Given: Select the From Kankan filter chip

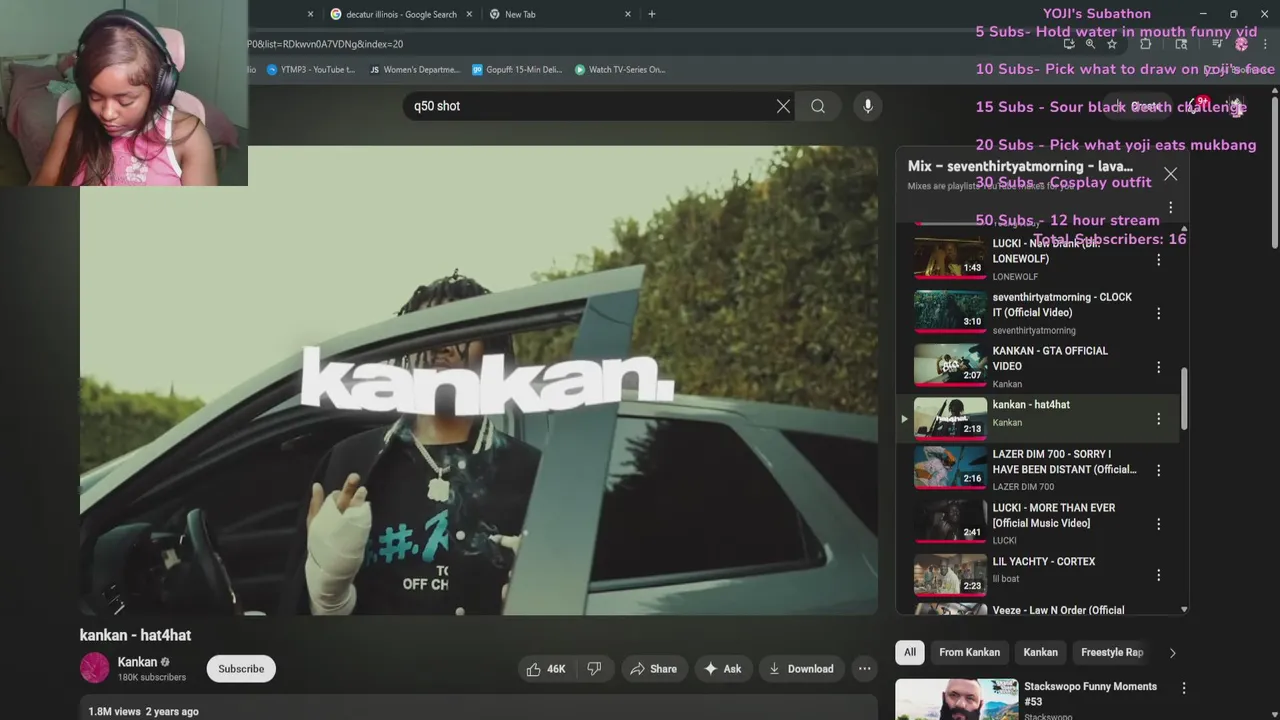Looking at the screenshot, I should click(x=969, y=652).
